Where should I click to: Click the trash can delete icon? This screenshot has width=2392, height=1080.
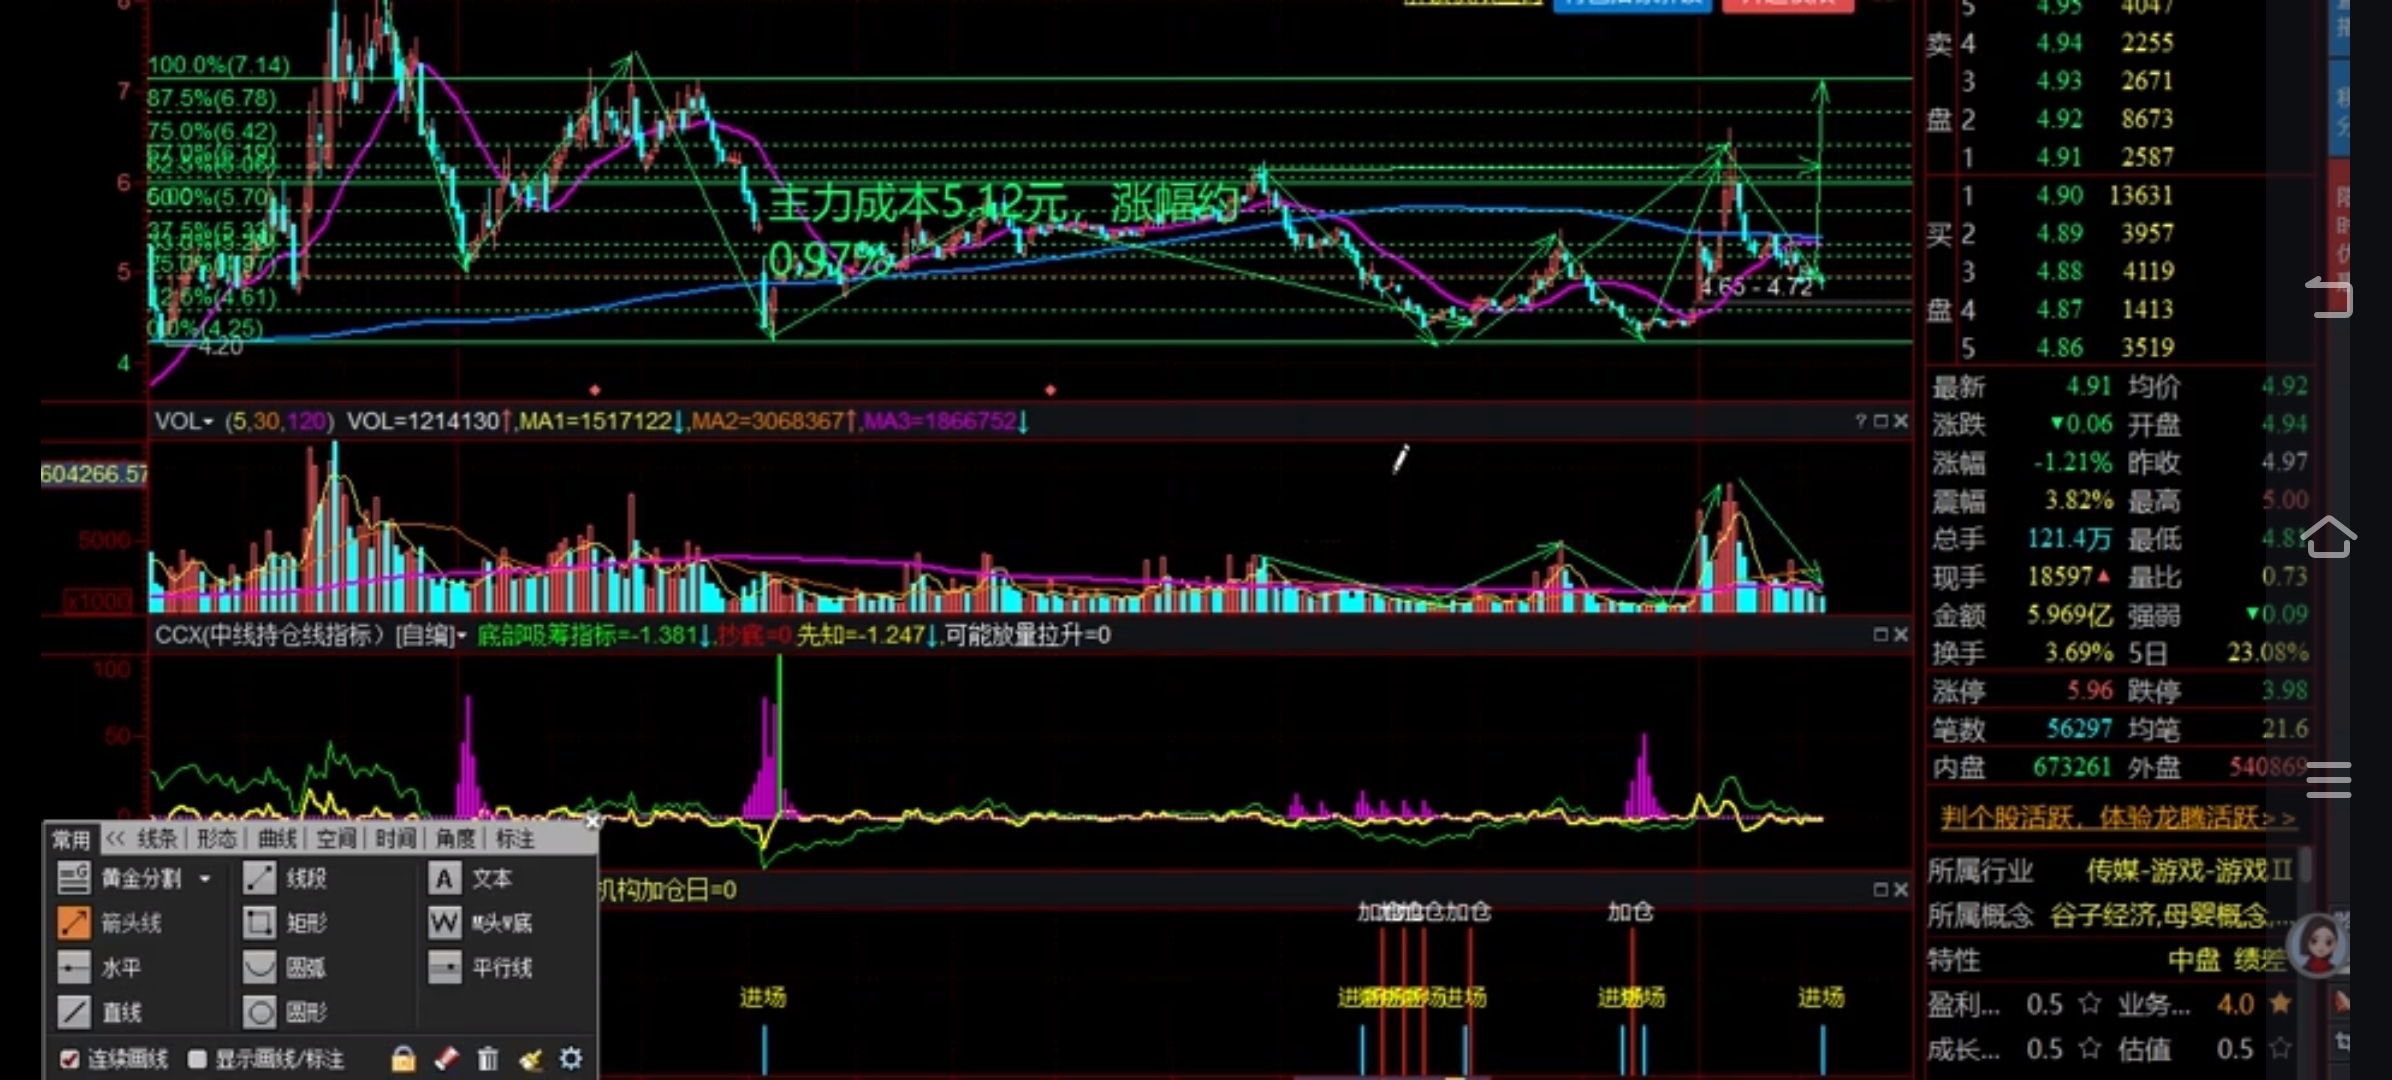(x=488, y=1058)
